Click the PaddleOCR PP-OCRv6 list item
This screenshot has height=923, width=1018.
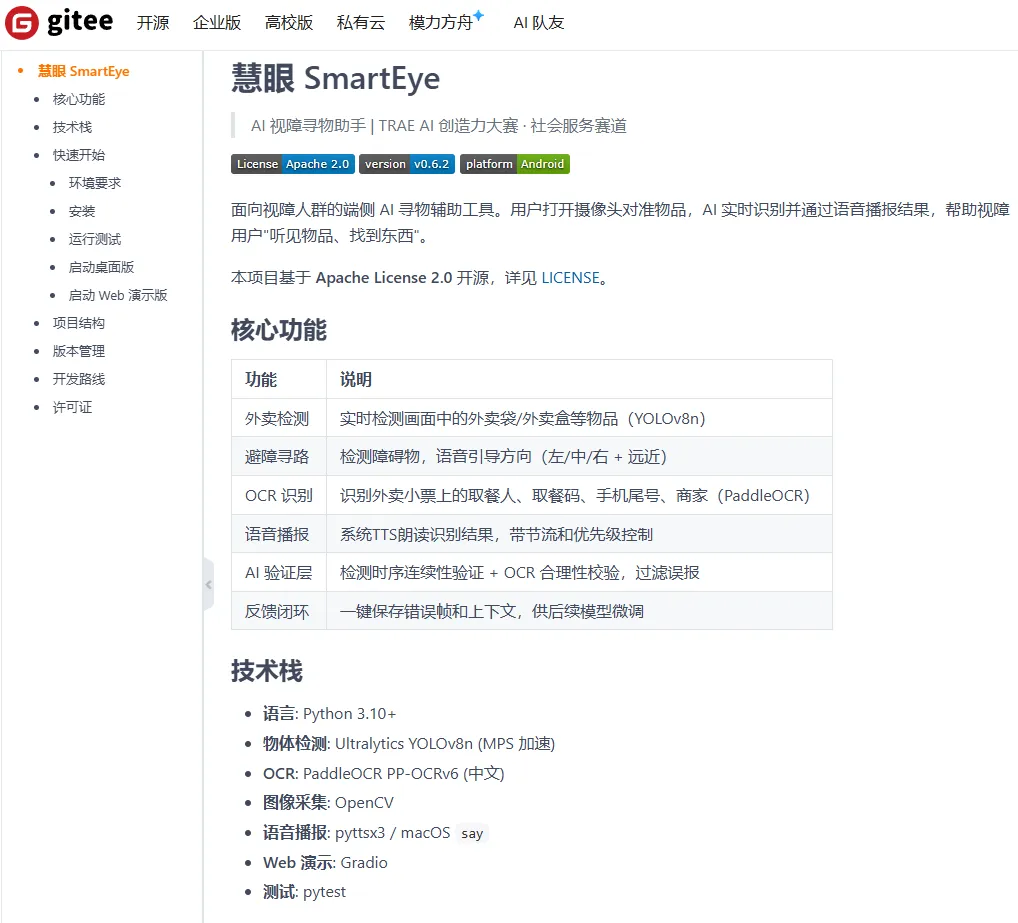pos(384,774)
